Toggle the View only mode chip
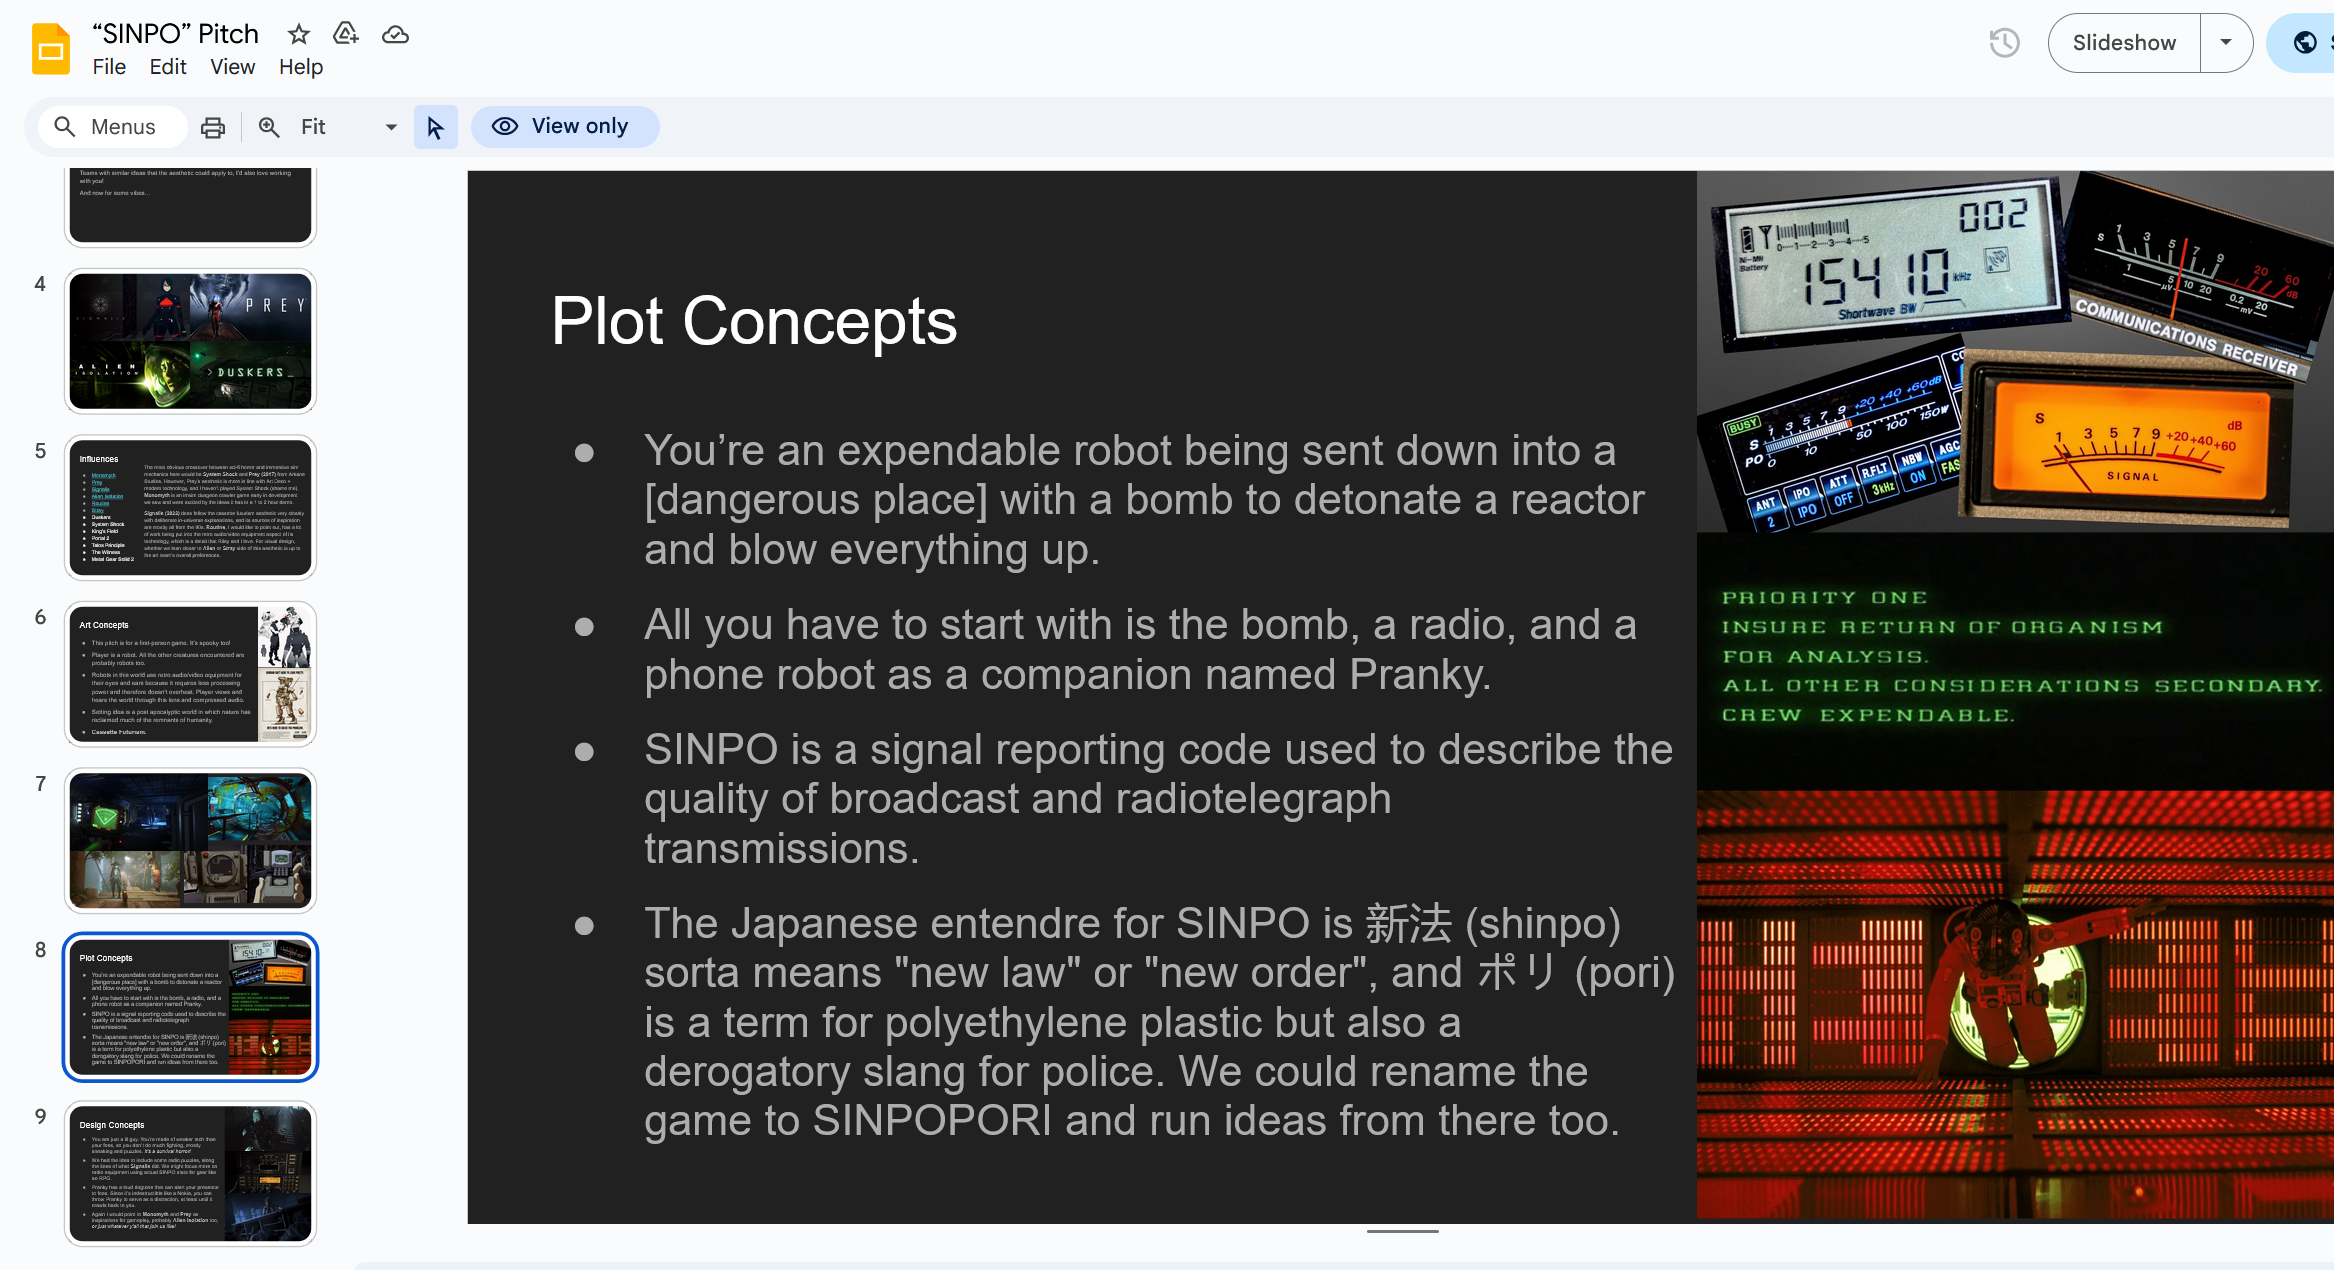This screenshot has height=1270, width=2334. point(564,127)
